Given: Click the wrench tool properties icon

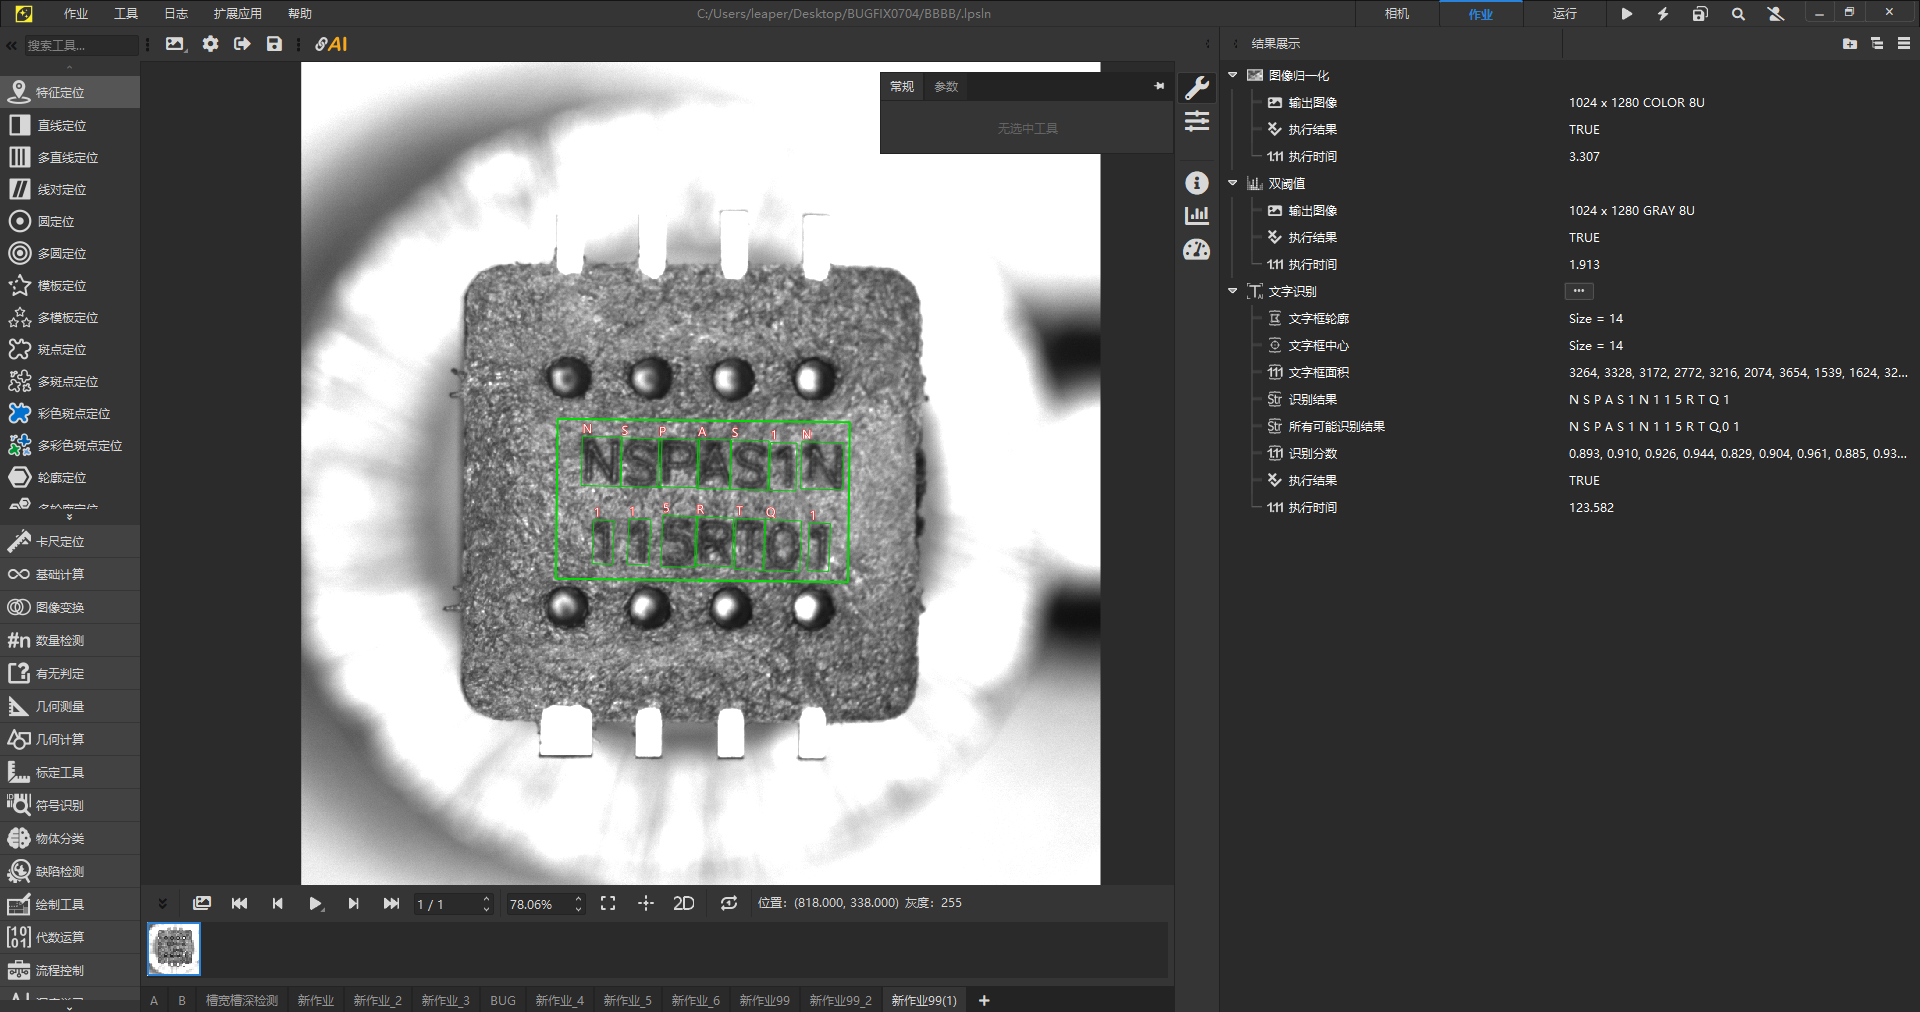Looking at the screenshot, I should (x=1197, y=88).
